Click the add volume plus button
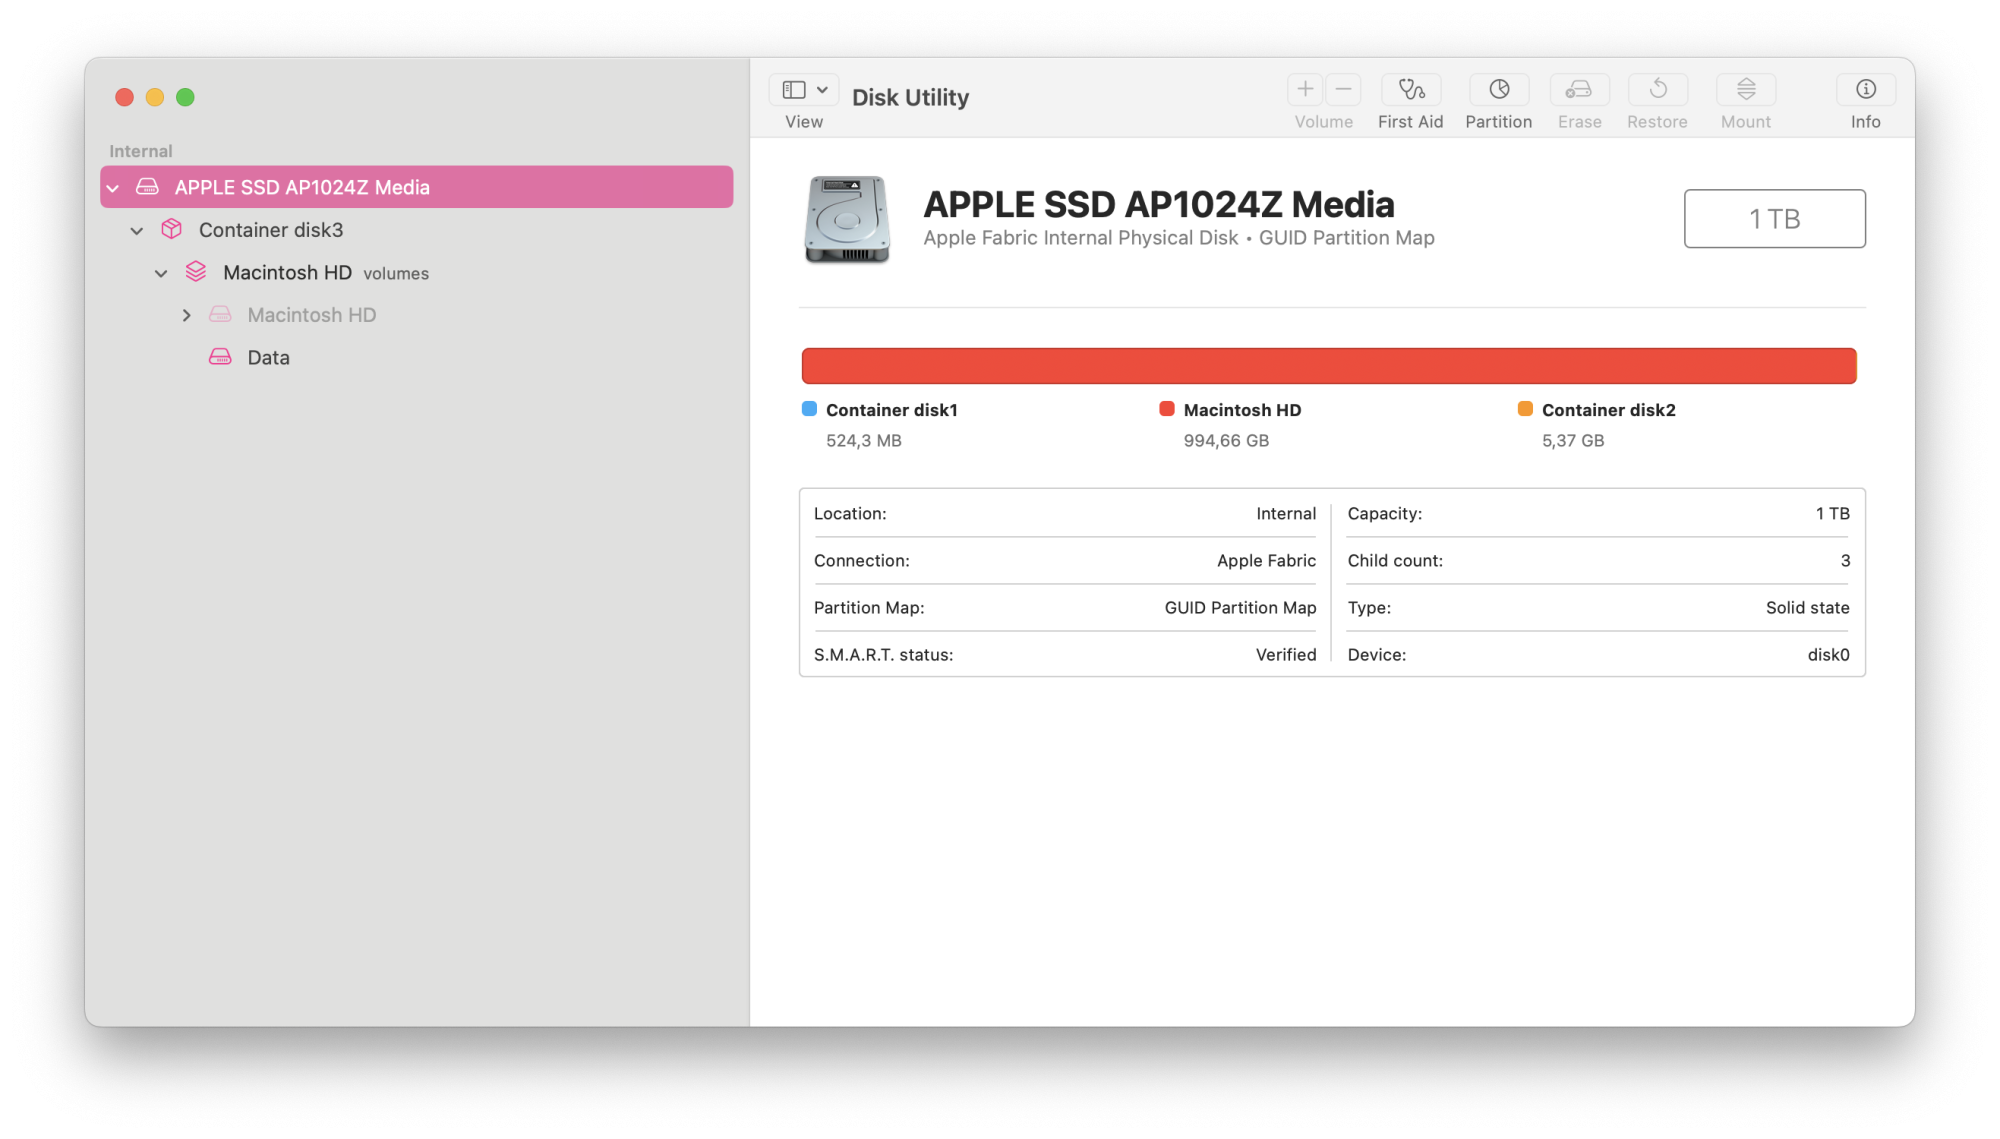This screenshot has height=1139, width=2000. [x=1305, y=90]
